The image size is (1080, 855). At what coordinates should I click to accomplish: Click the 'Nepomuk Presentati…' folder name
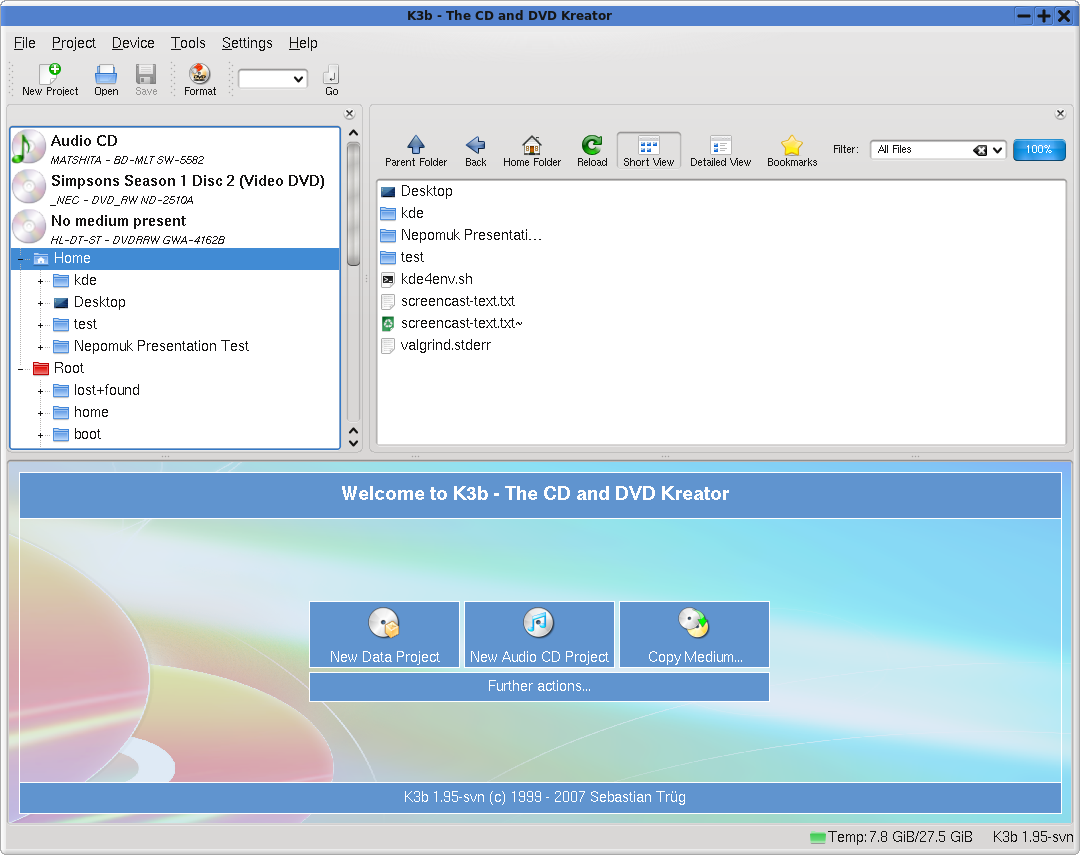pyautogui.click(x=471, y=235)
